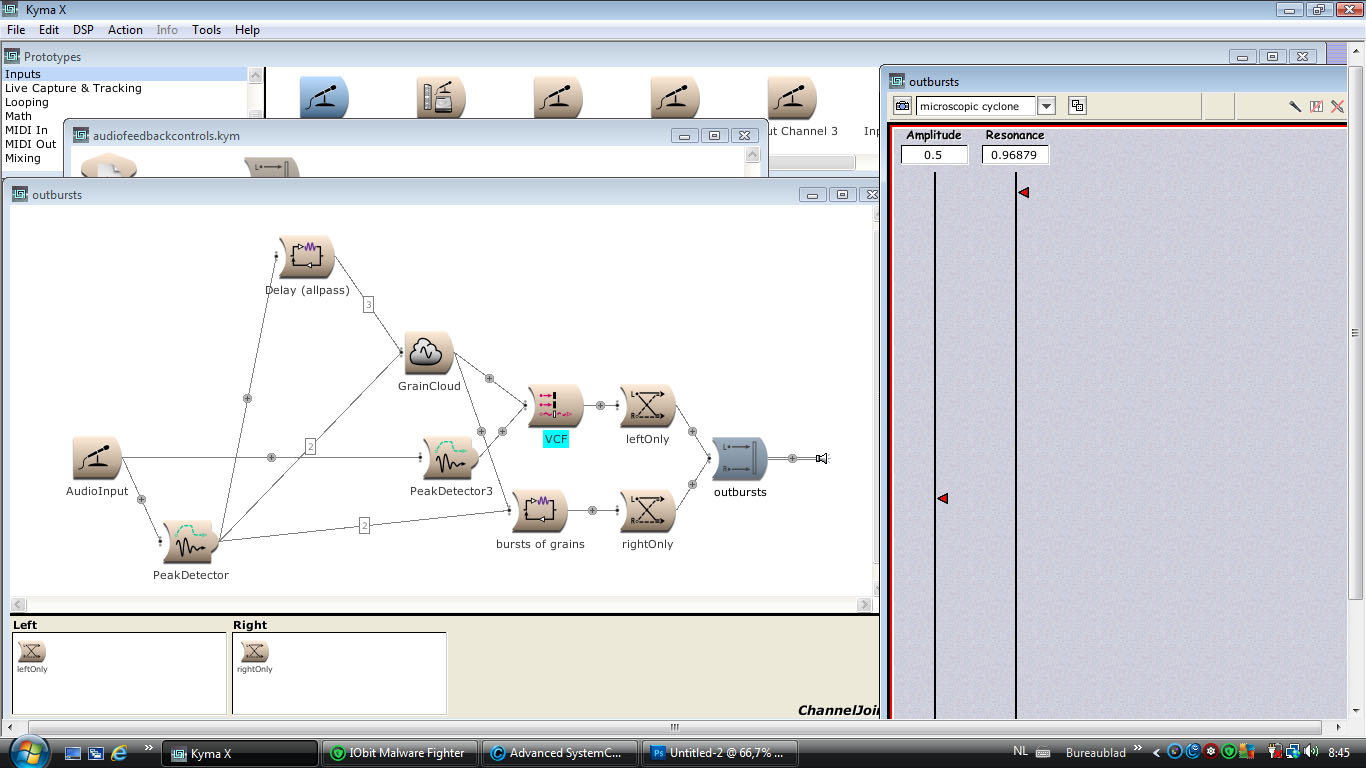Open the DSP menu
This screenshot has width=1366, height=768.
83,30
